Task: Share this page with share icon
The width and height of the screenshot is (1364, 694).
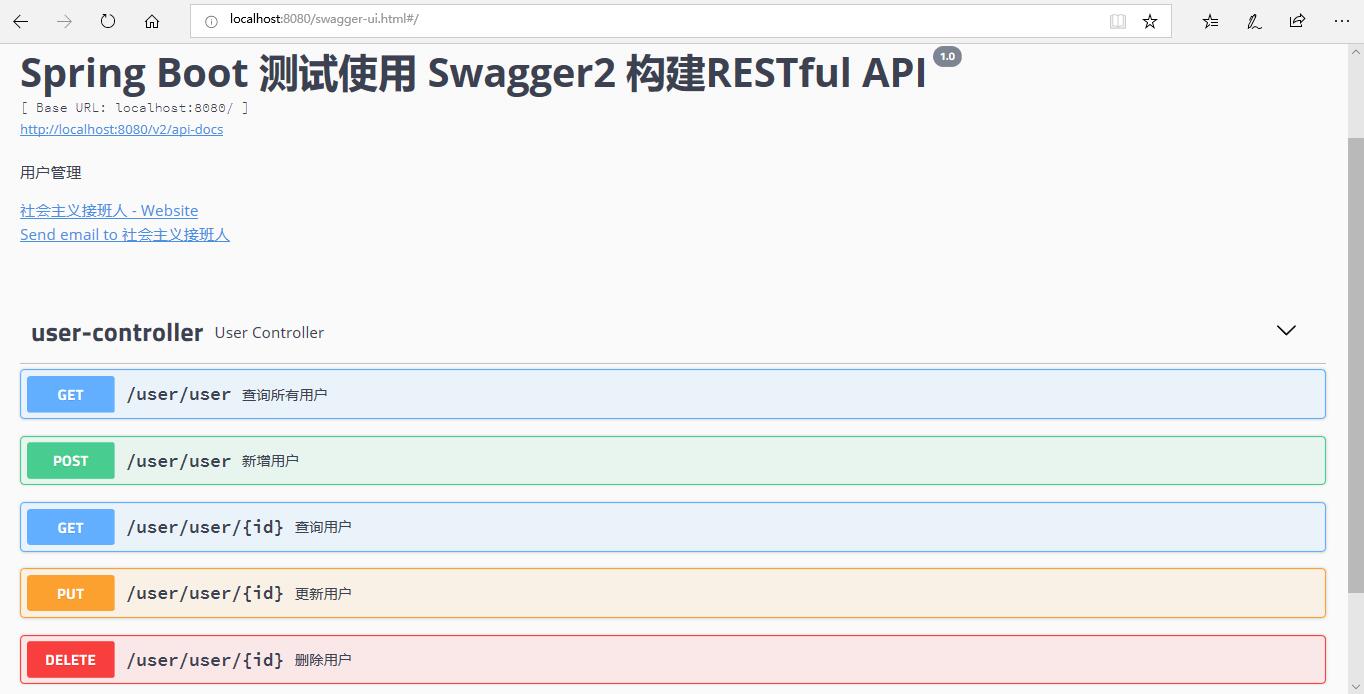Action: pyautogui.click(x=1297, y=21)
